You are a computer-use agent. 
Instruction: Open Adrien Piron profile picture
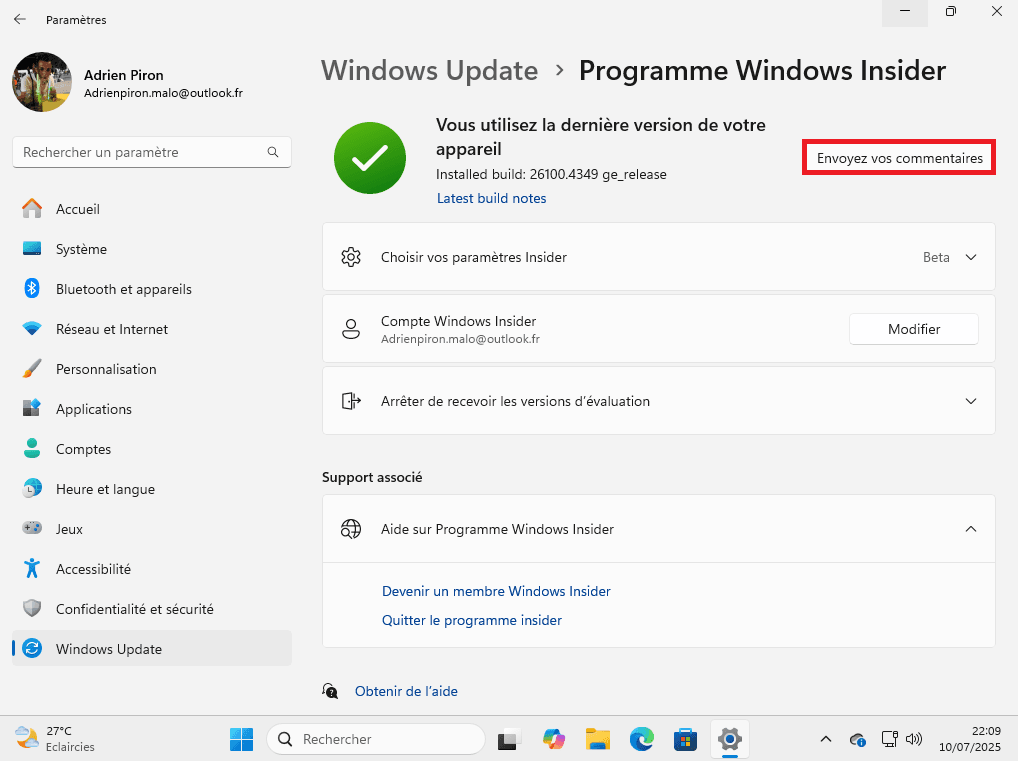pos(42,82)
